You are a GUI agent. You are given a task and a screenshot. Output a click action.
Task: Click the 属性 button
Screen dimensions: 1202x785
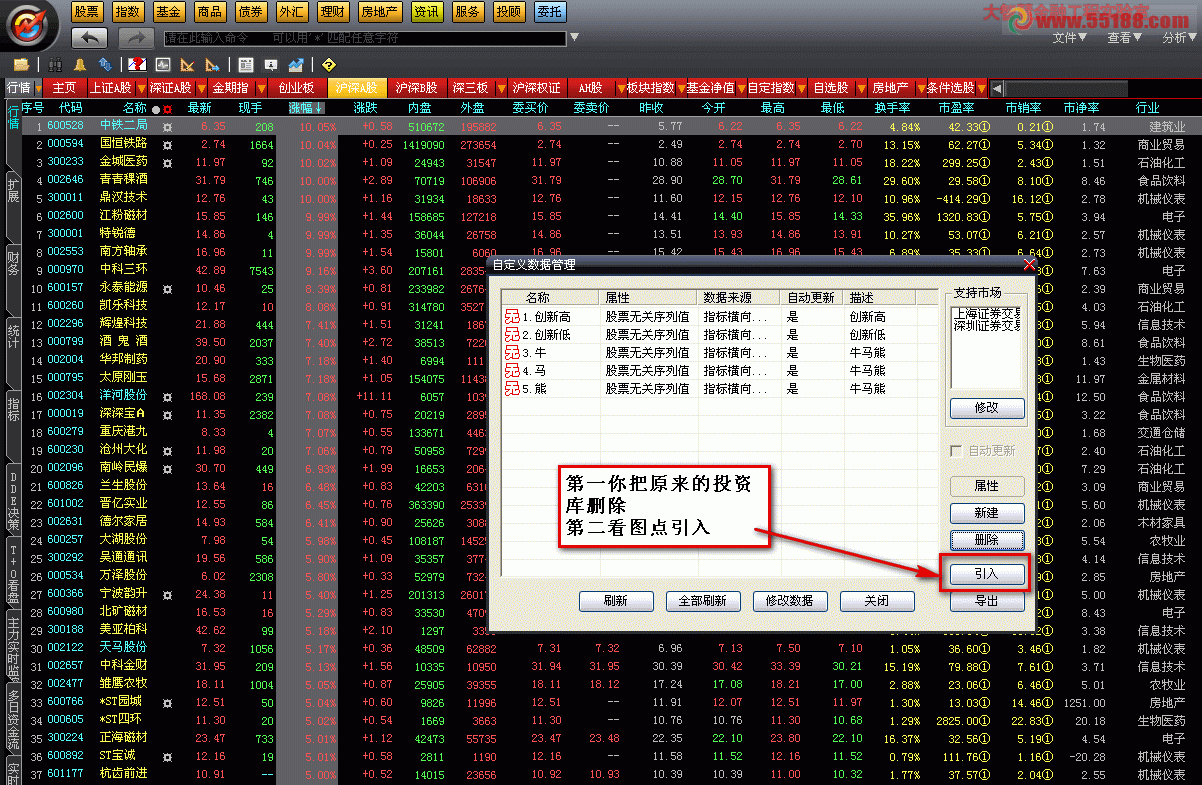(986, 486)
